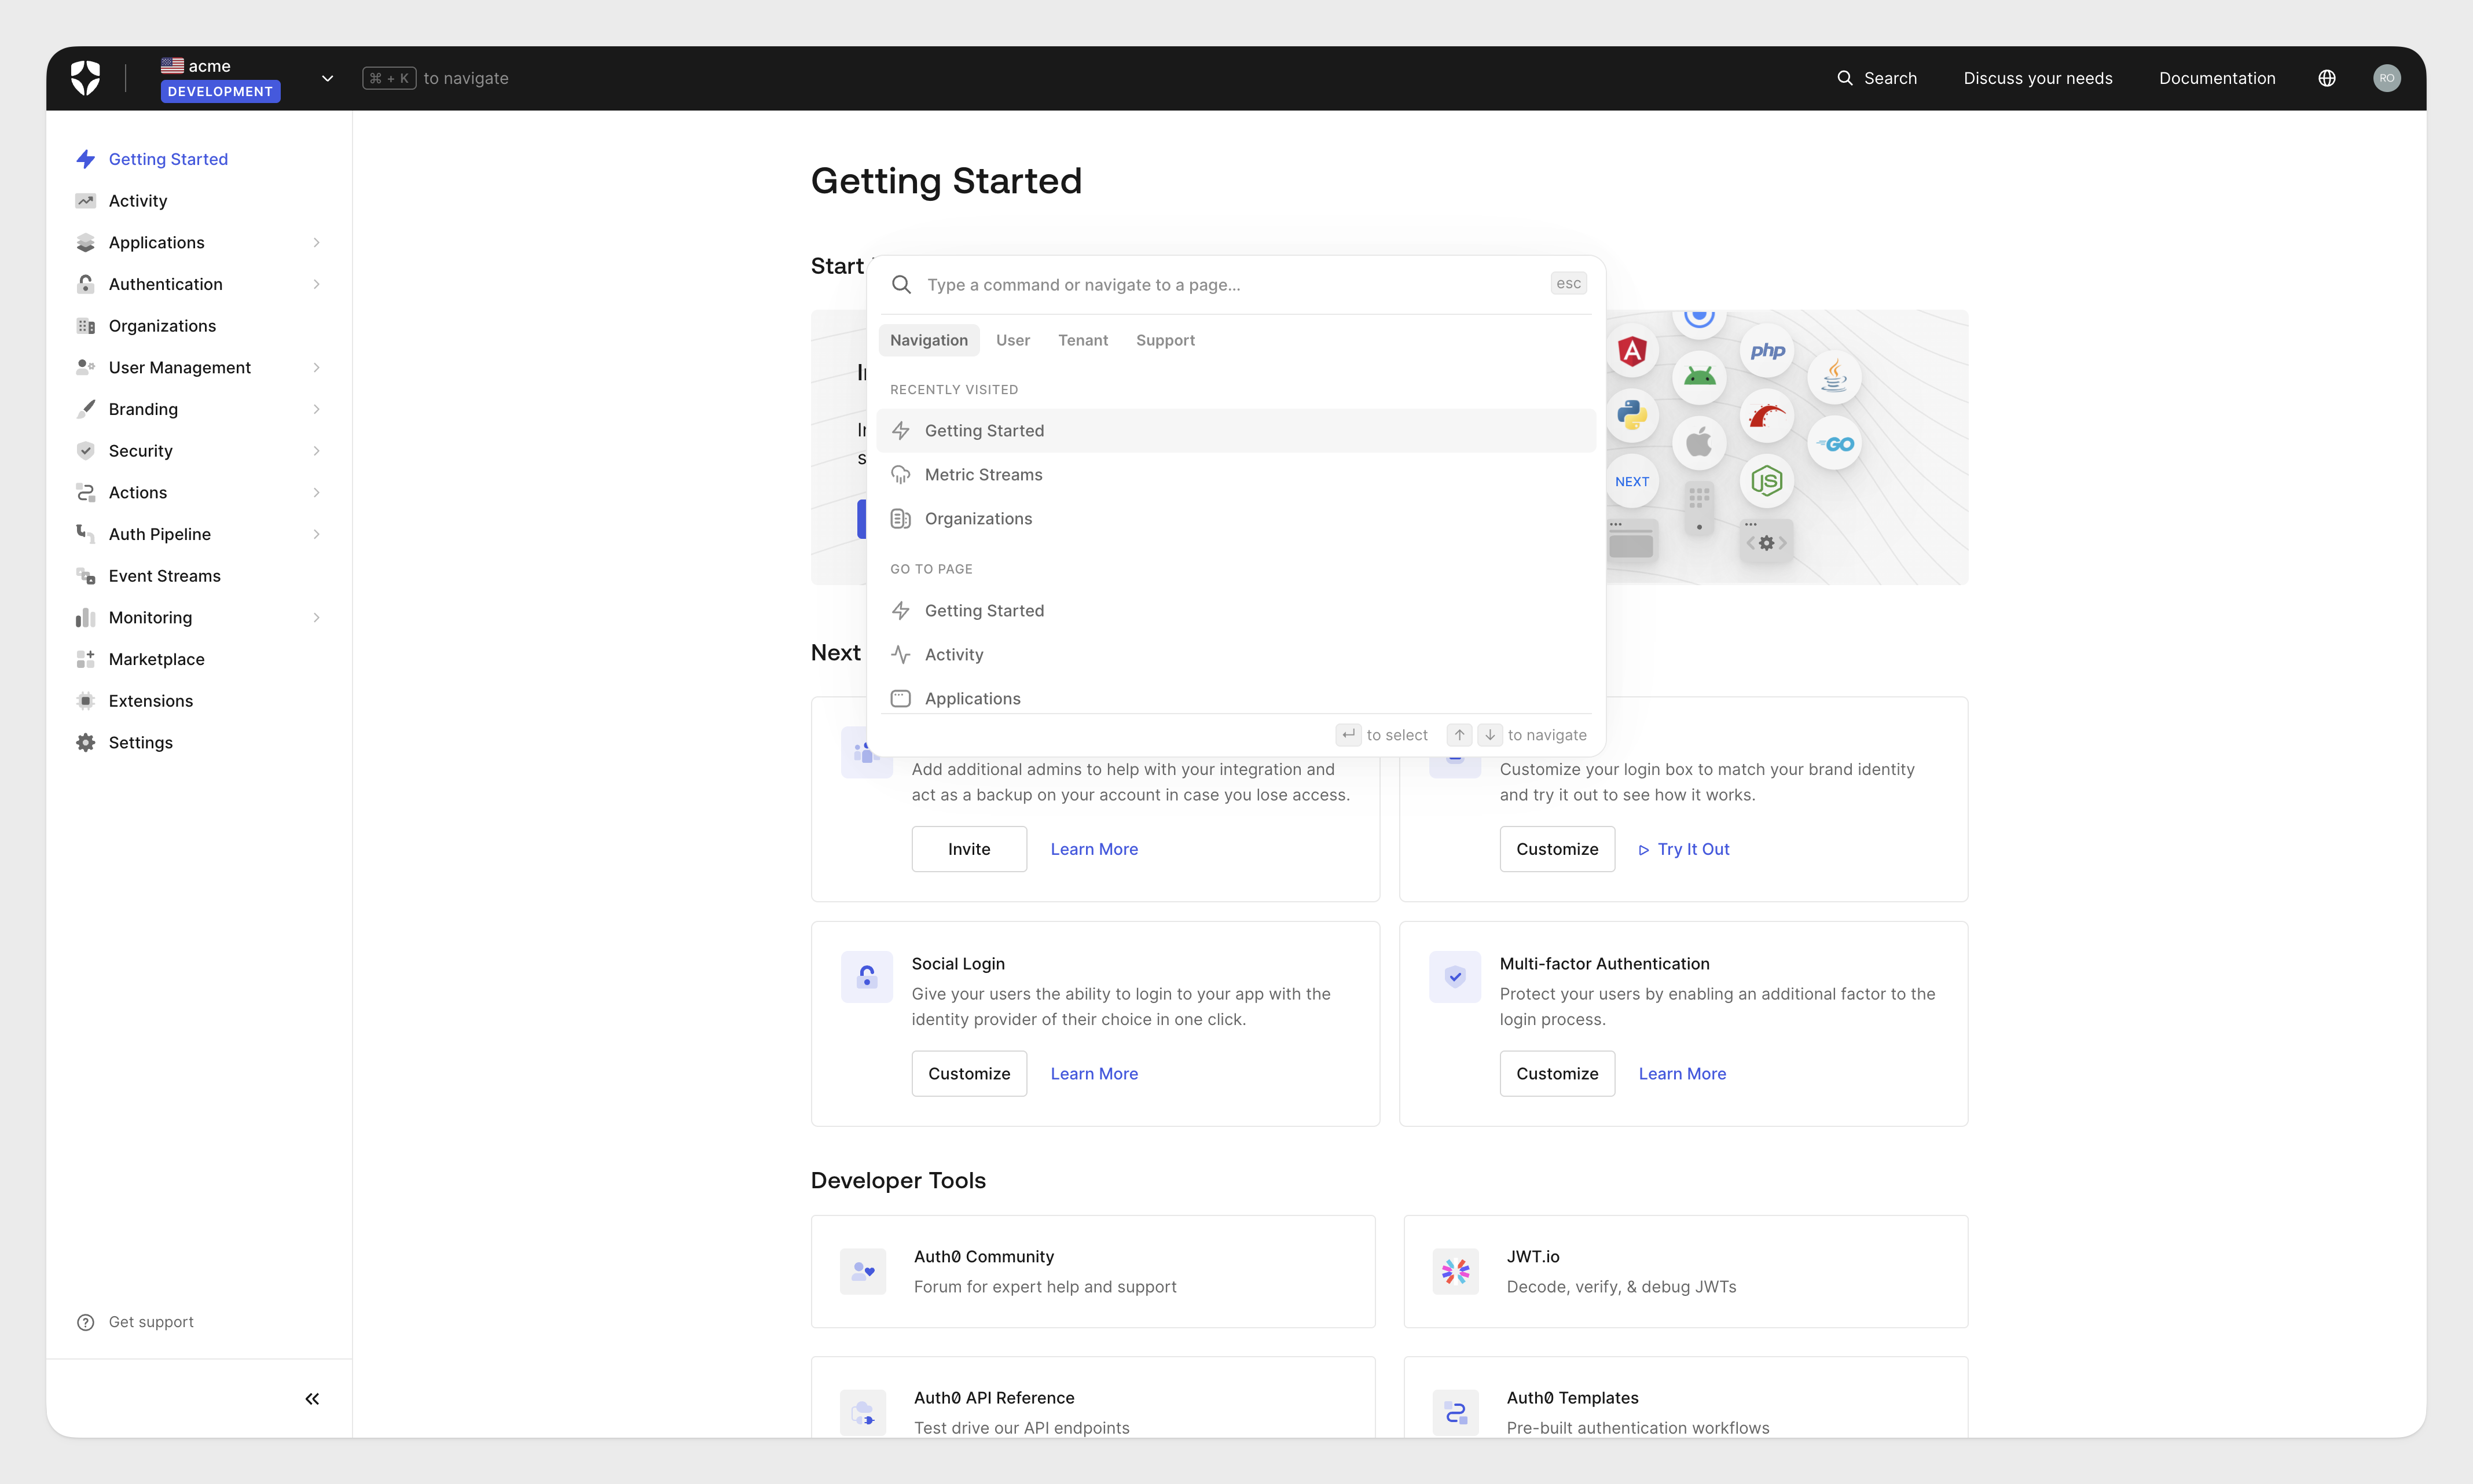Click the Actions flow icon in sidebar
The image size is (2473, 1484).
86,493
